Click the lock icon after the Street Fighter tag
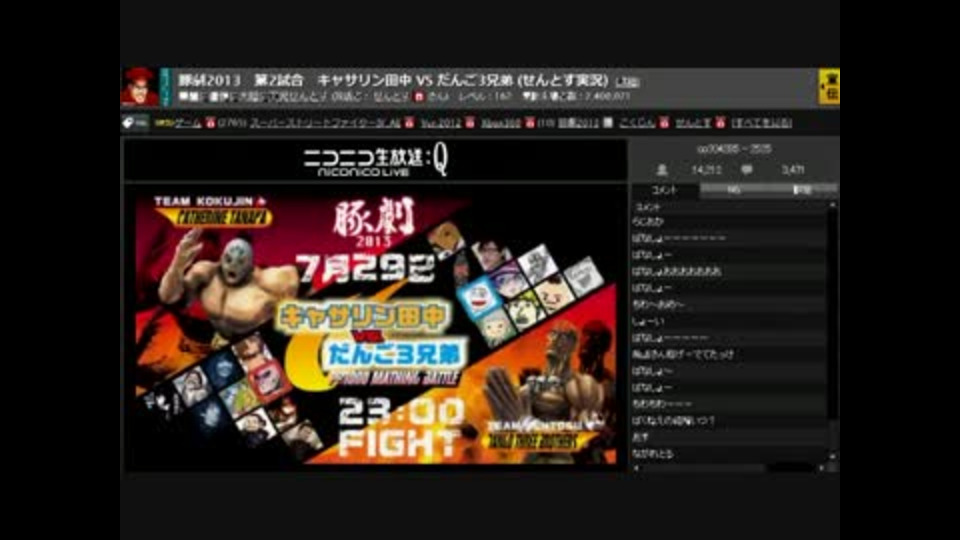Screen dimensions: 960x540 409,123
